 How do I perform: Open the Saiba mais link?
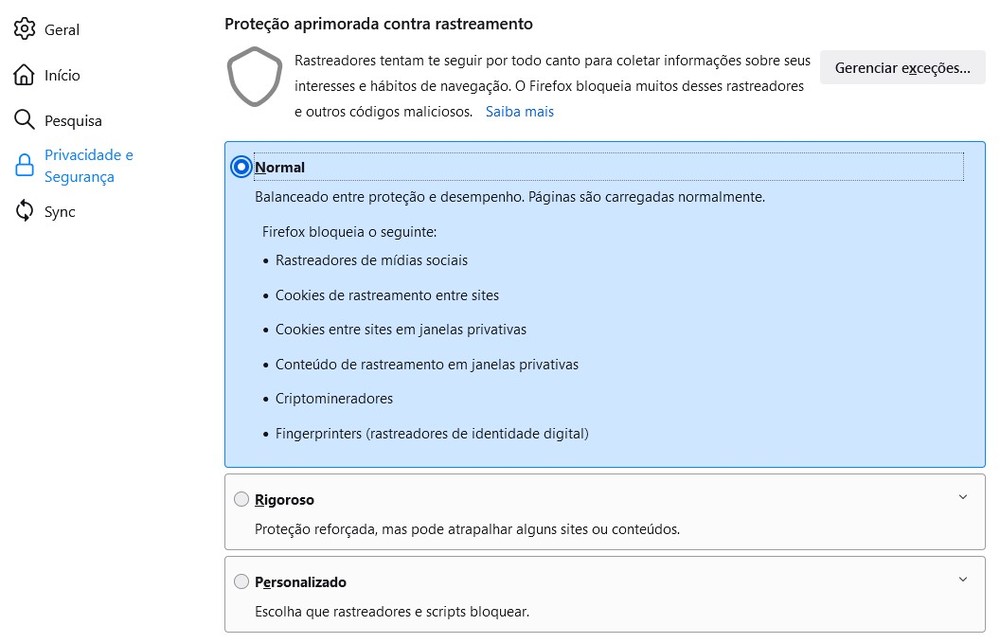click(x=519, y=112)
